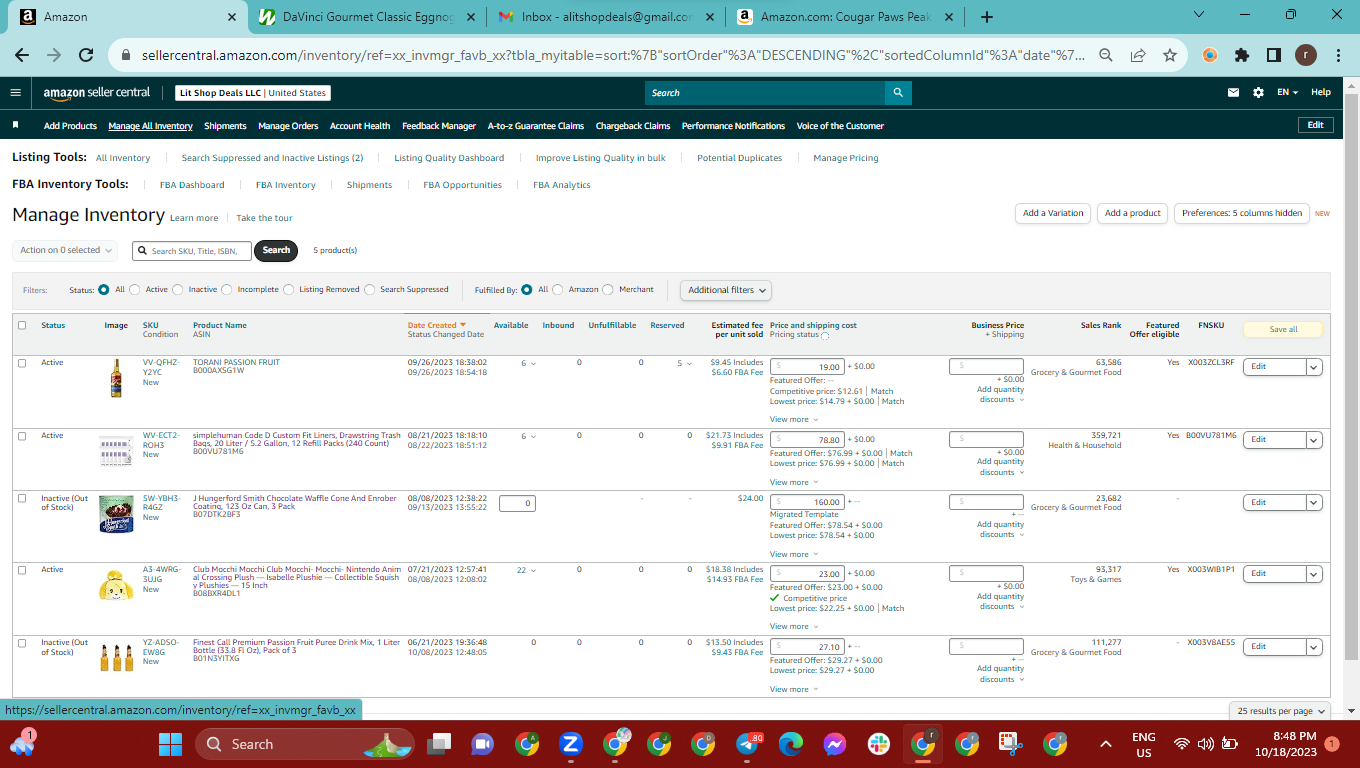Bookmark this page with the star icon
1360x768 pixels.
click(1170, 56)
